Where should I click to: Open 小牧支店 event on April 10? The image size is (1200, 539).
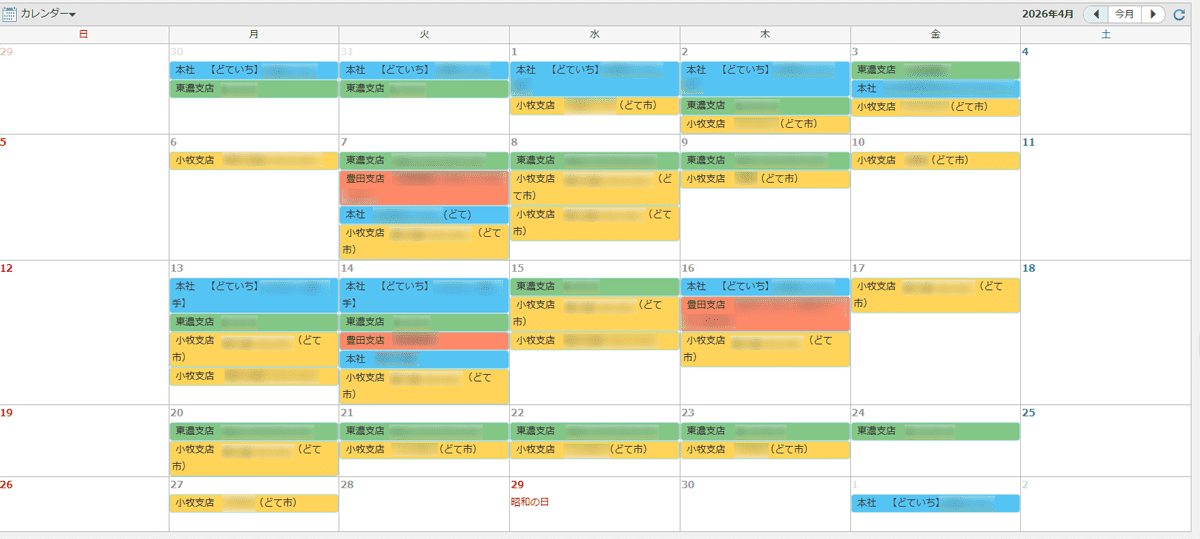pos(935,160)
